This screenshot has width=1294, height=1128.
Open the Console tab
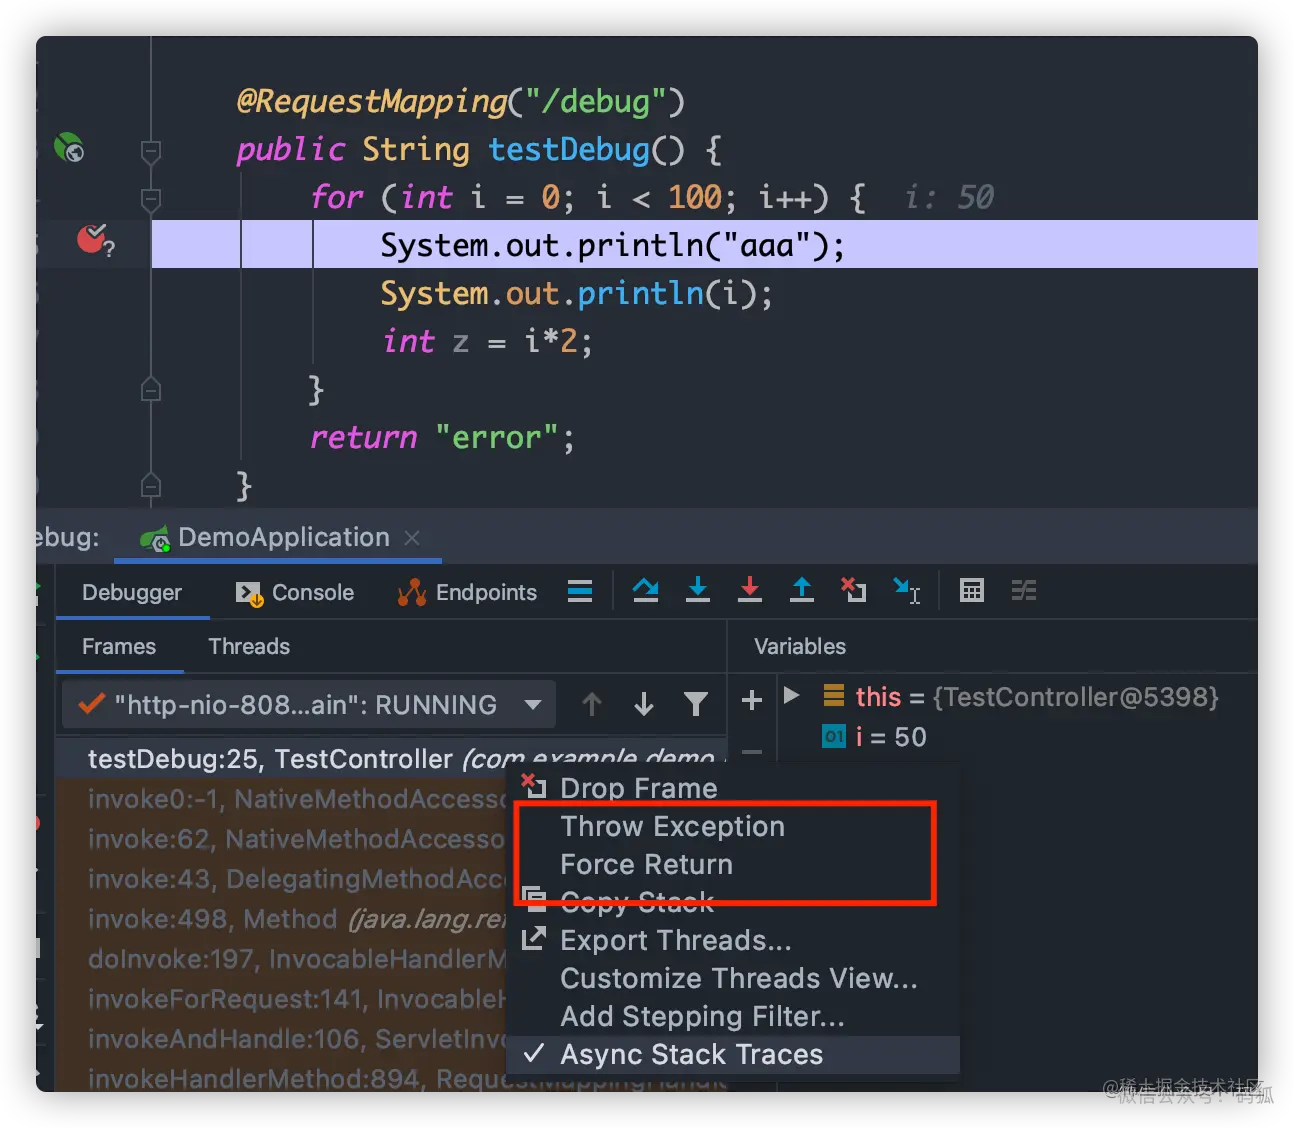pyautogui.click(x=295, y=593)
